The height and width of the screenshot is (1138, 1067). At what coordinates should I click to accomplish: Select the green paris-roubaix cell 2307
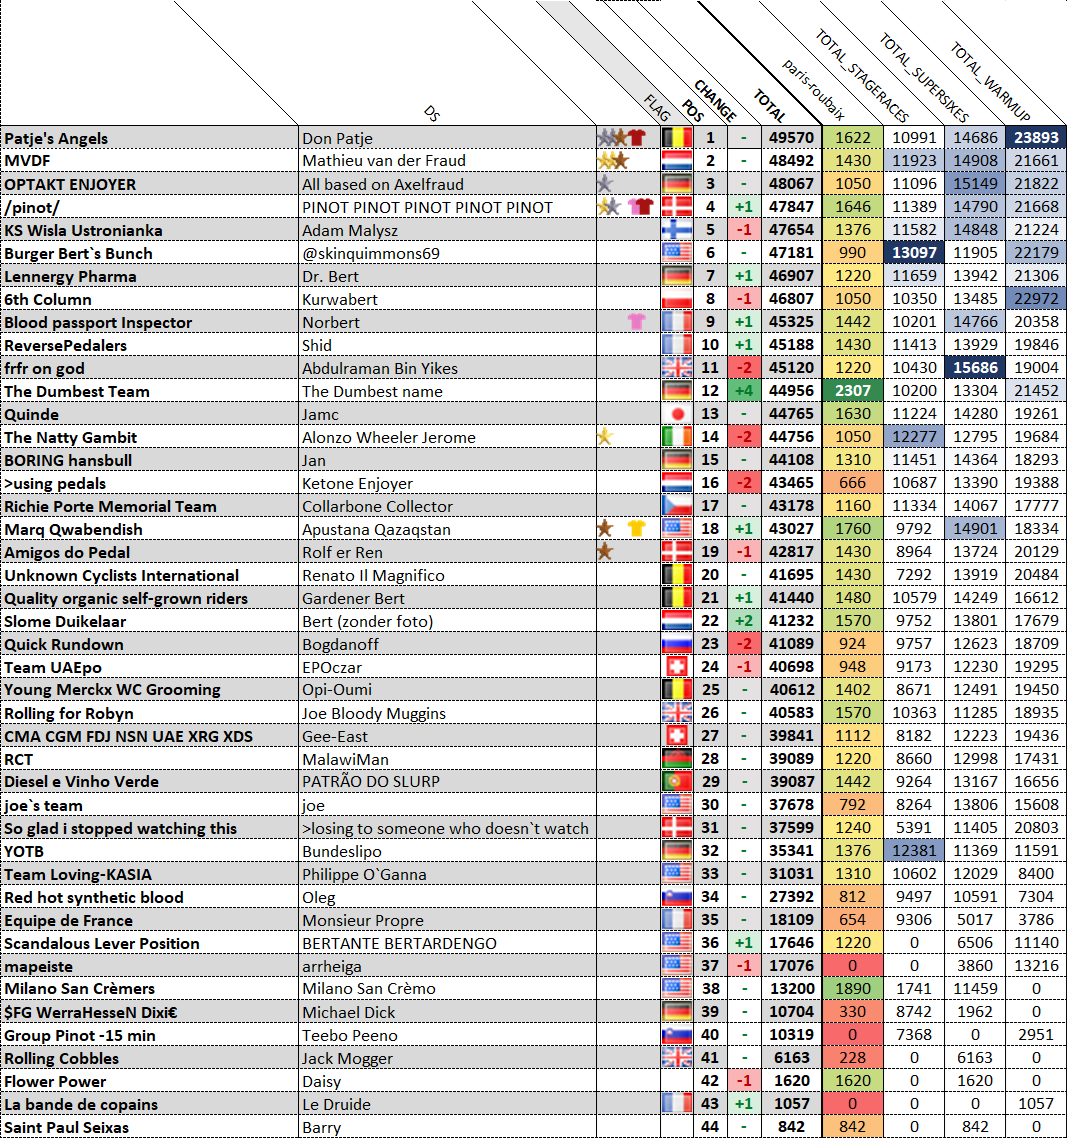click(853, 390)
